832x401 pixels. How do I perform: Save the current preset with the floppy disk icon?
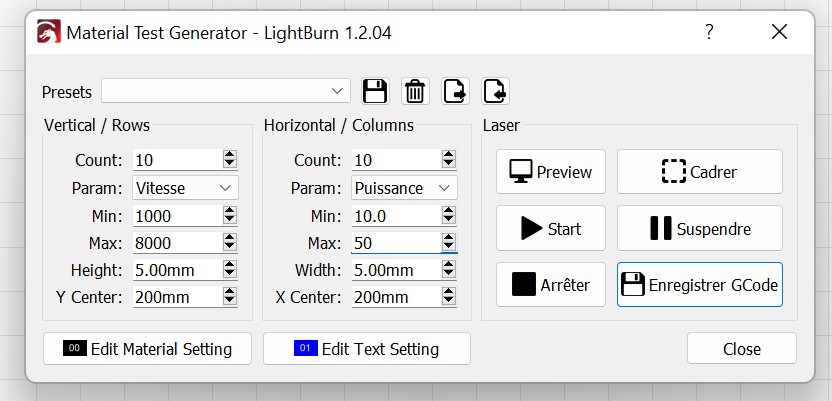coord(375,91)
